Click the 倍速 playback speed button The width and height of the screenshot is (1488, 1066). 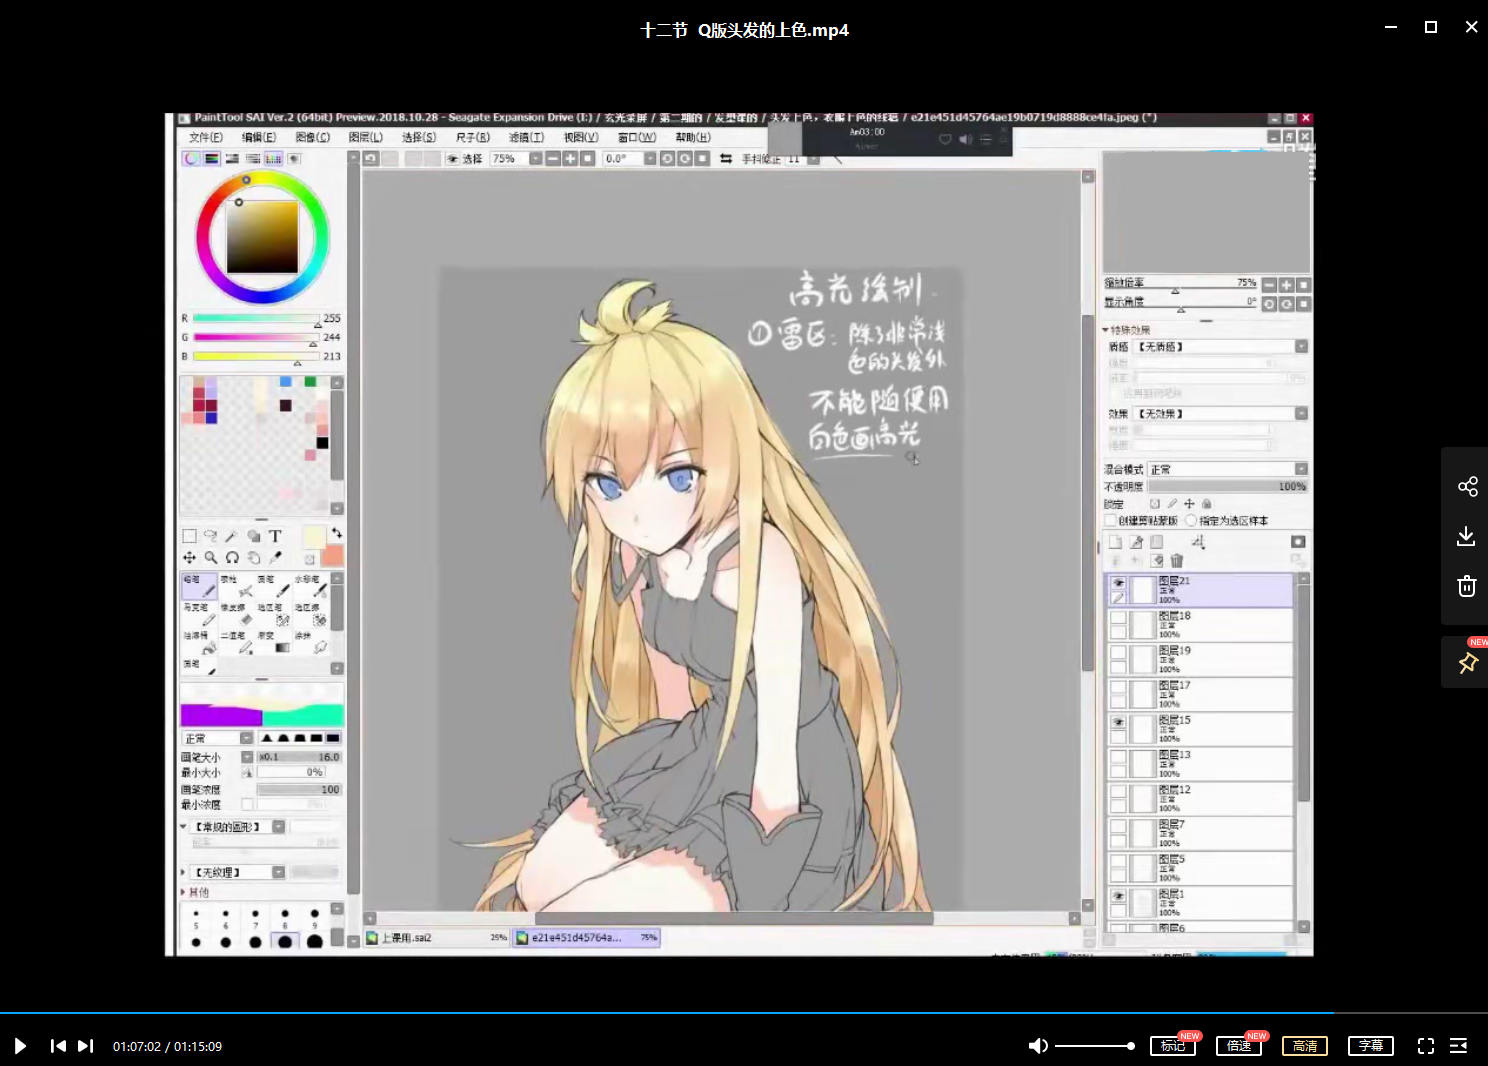[1238, 1046]
